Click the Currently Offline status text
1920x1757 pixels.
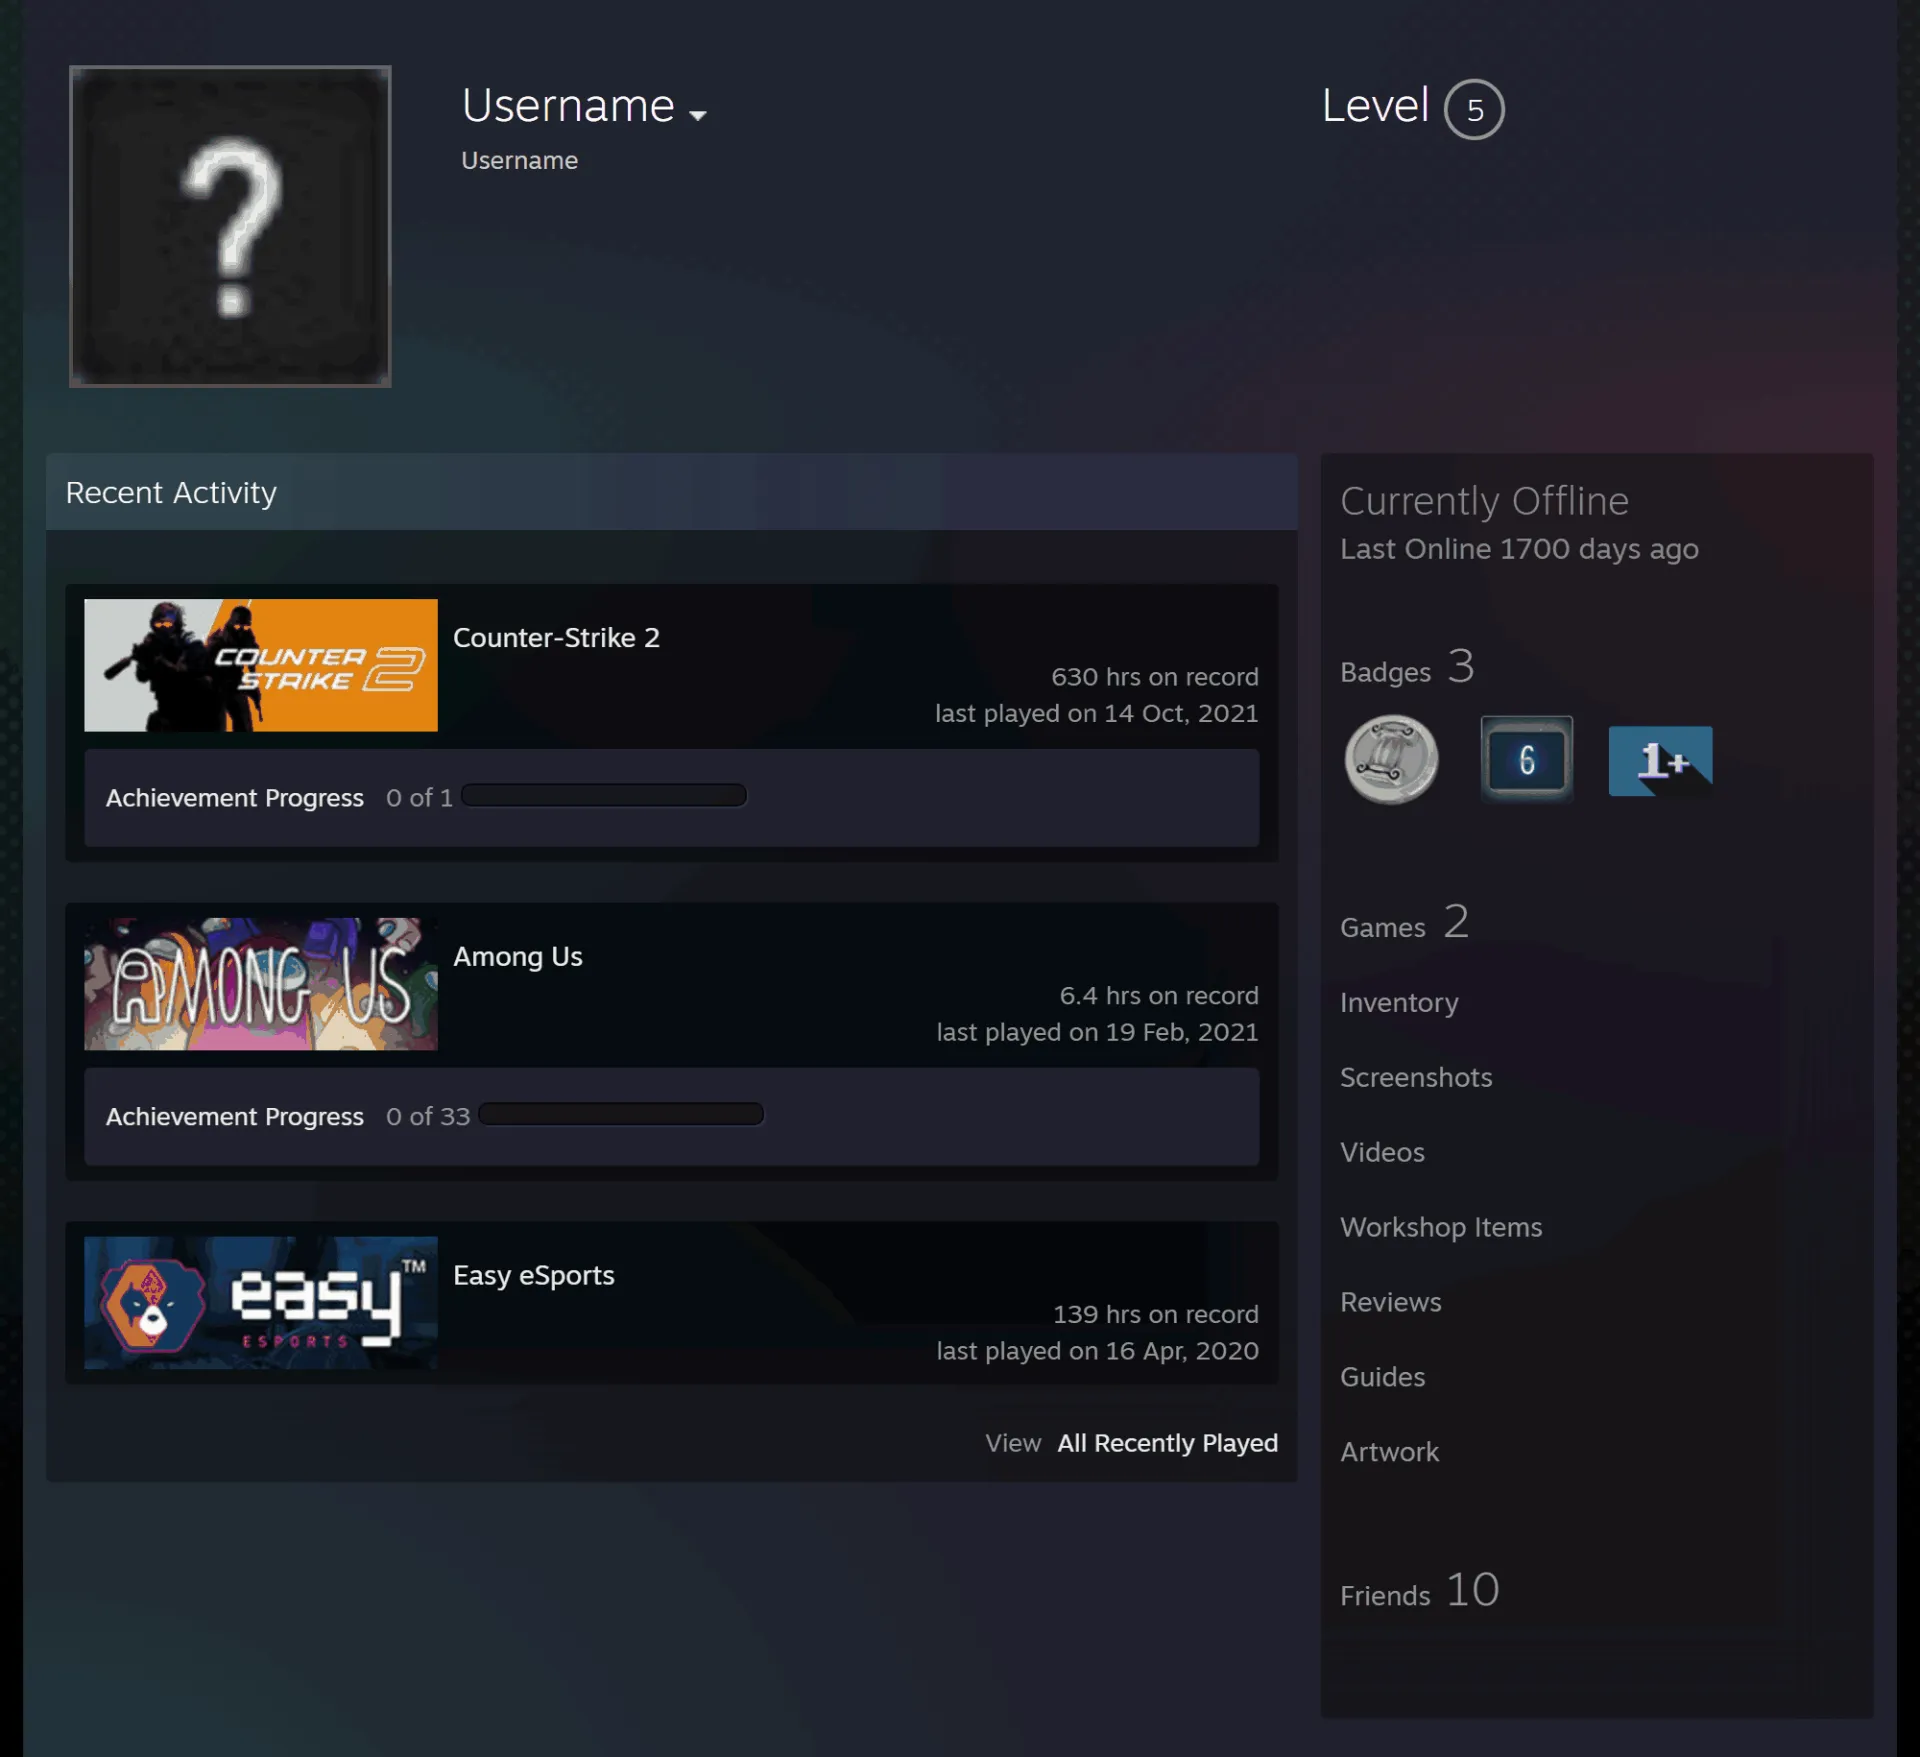click(1484, 501)
